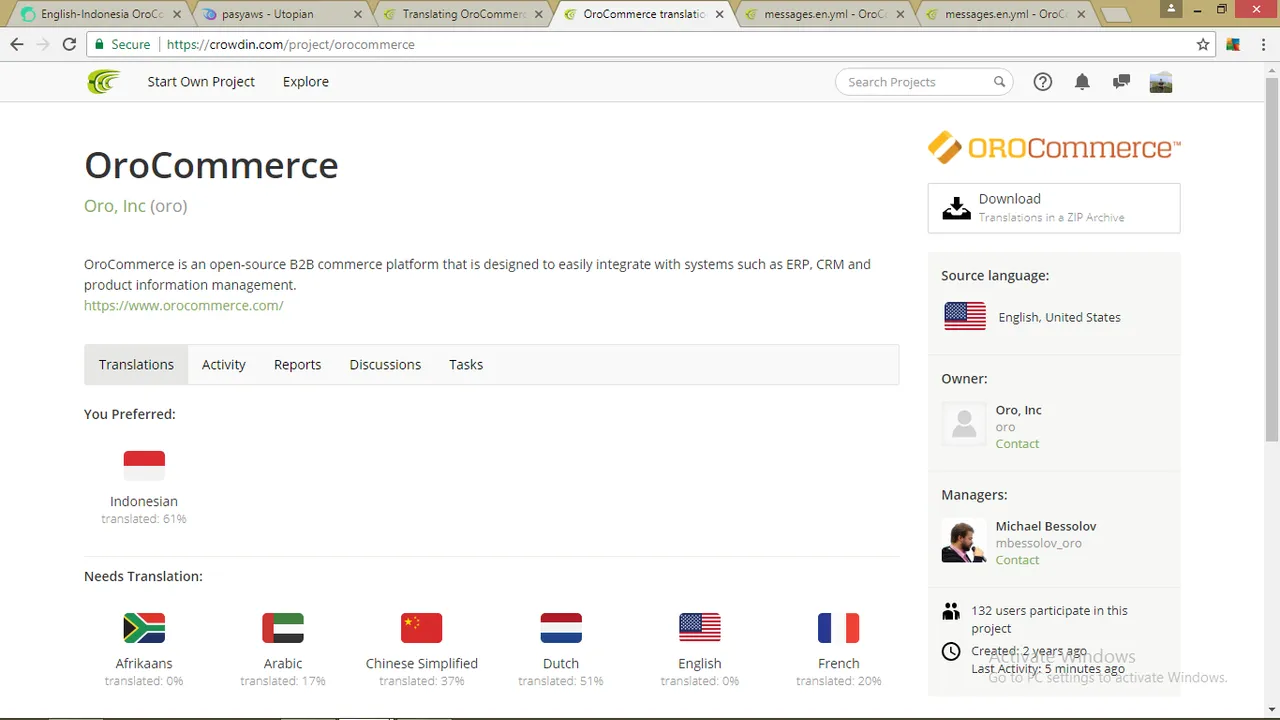Open the Explore menu item
Image resolution: width=1280 pixels, height=720 pixels.
tap(306, 82)
